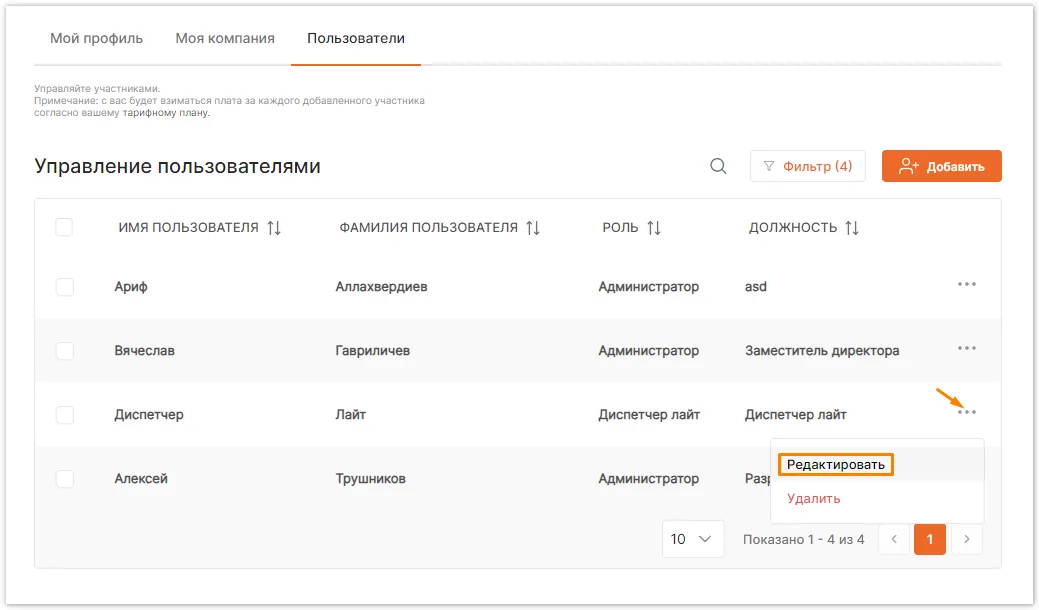Screen dimensions: 1039x610
Task: Open three-dot menu for Вячеслав row
Action: point(967,348)
